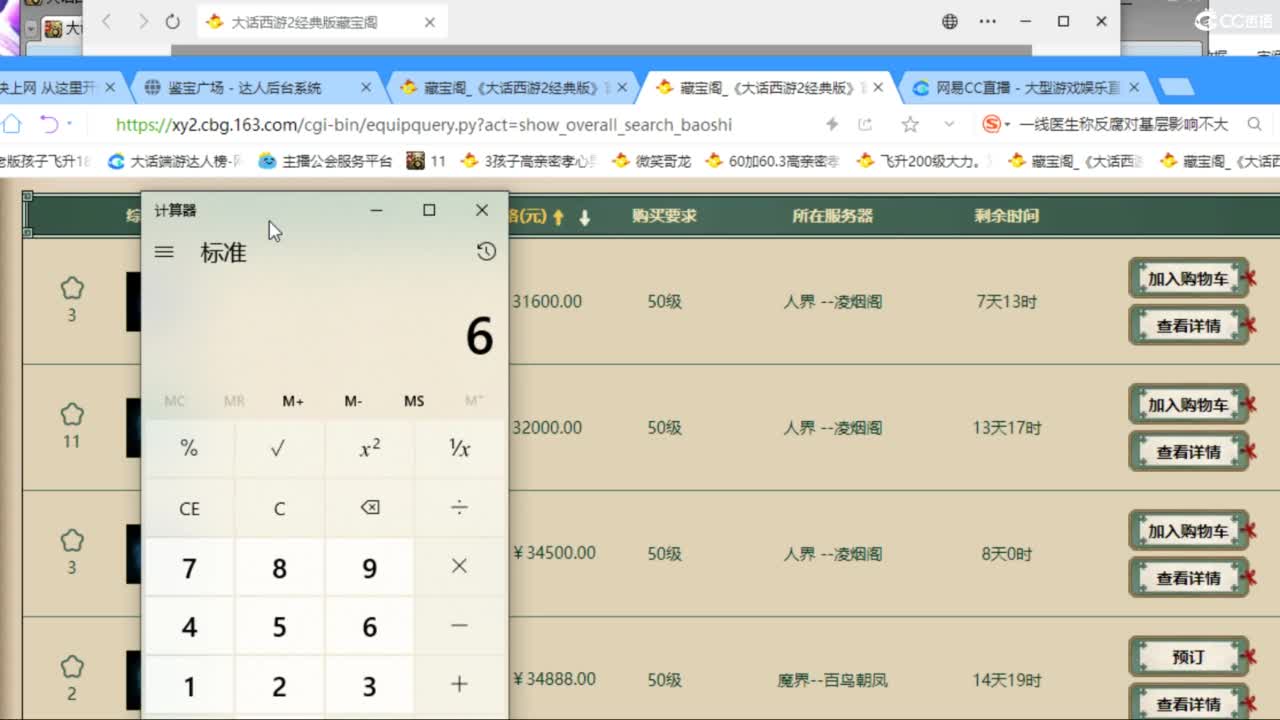Screen dimensions: 1280x720
Task: Open calculator history clock icon
Action: click(x=486, y=252)
